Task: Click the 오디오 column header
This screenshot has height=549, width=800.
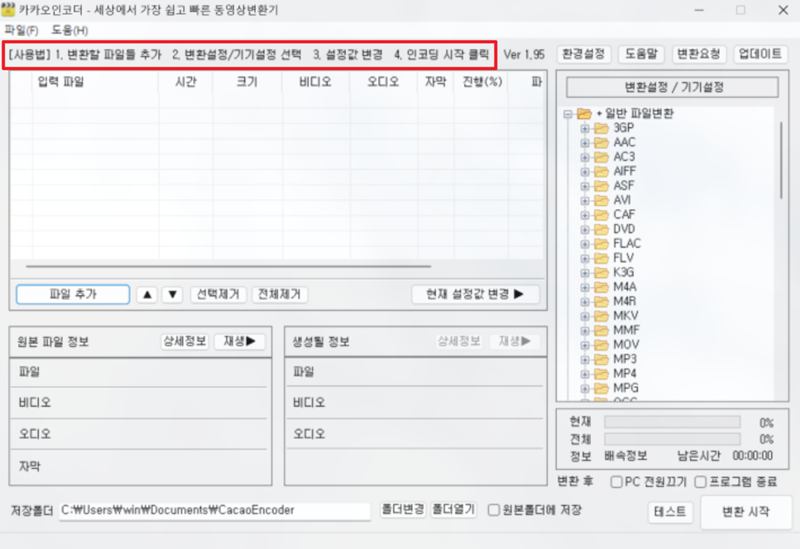Action: pyautogui.click(x=384, y=82)
